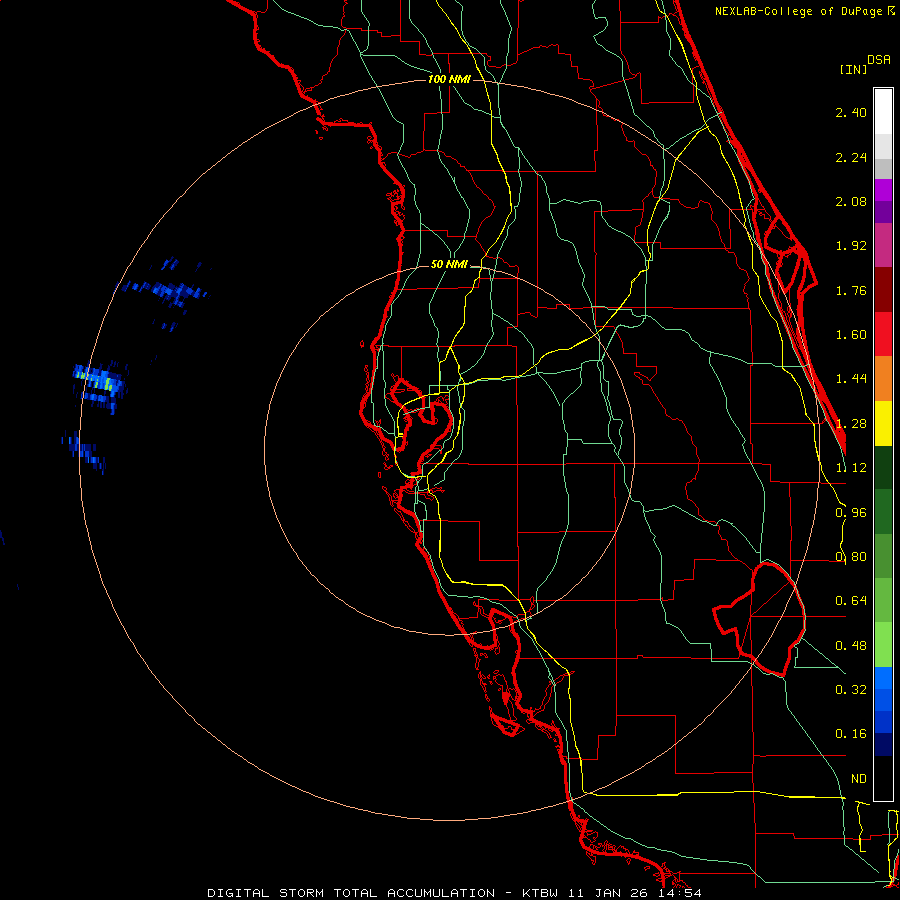Click the 0.32 legend value

point(851,690)
